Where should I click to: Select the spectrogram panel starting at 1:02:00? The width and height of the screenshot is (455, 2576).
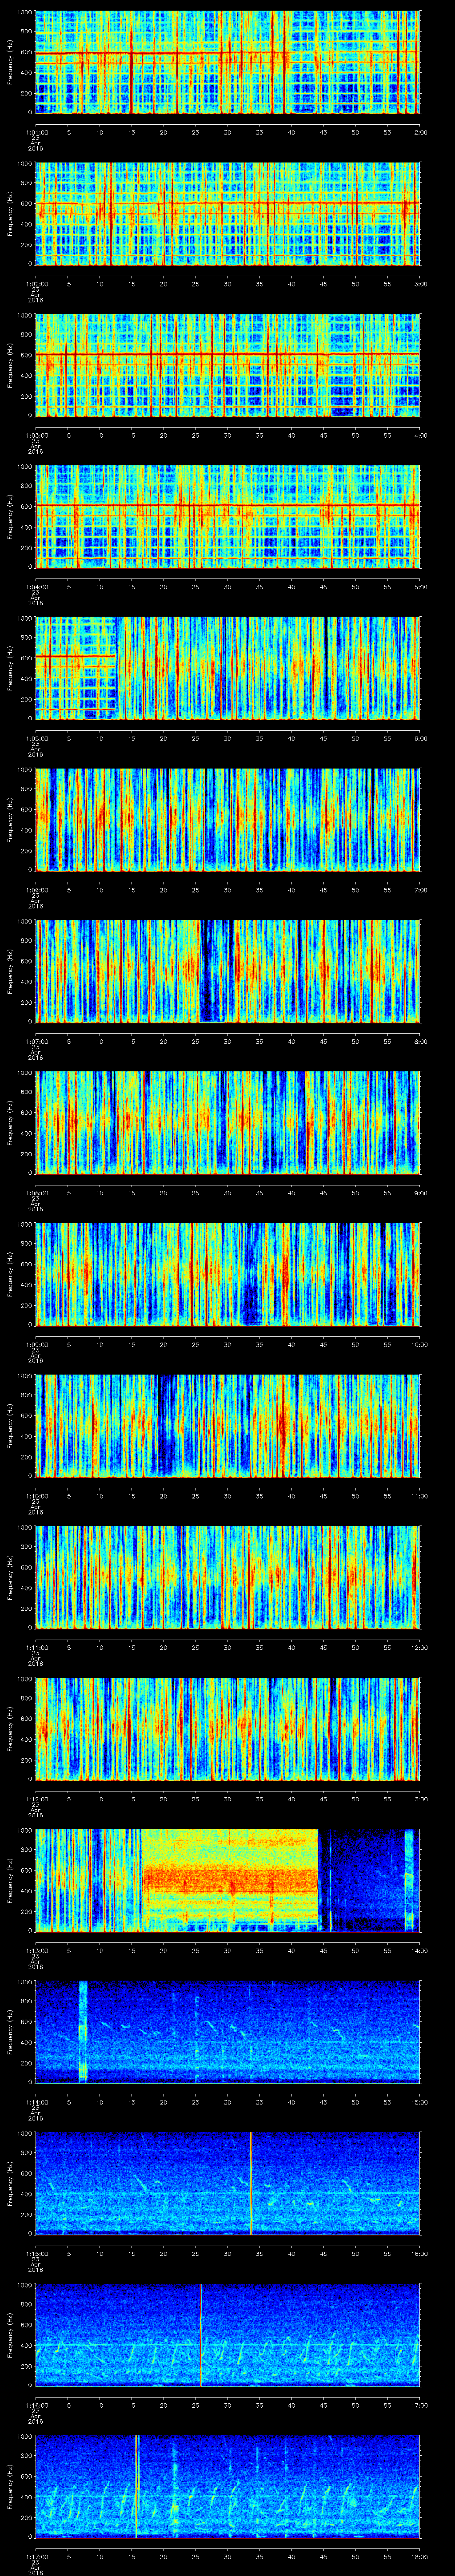click(228, 214)
